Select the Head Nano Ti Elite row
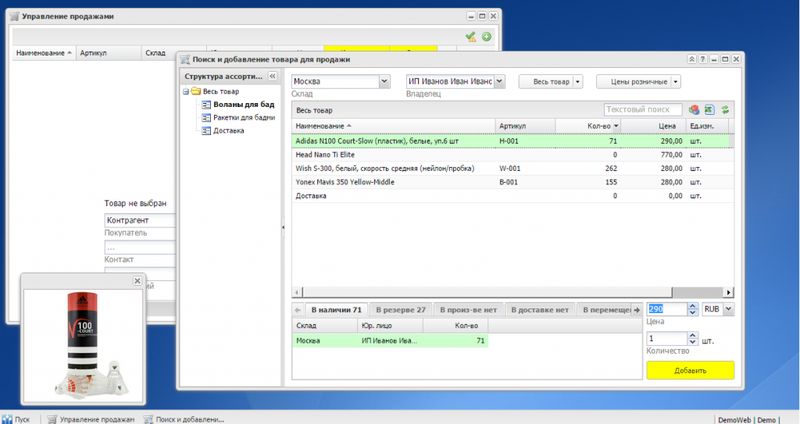Screen dimensions: 800x424 [513, 155]
